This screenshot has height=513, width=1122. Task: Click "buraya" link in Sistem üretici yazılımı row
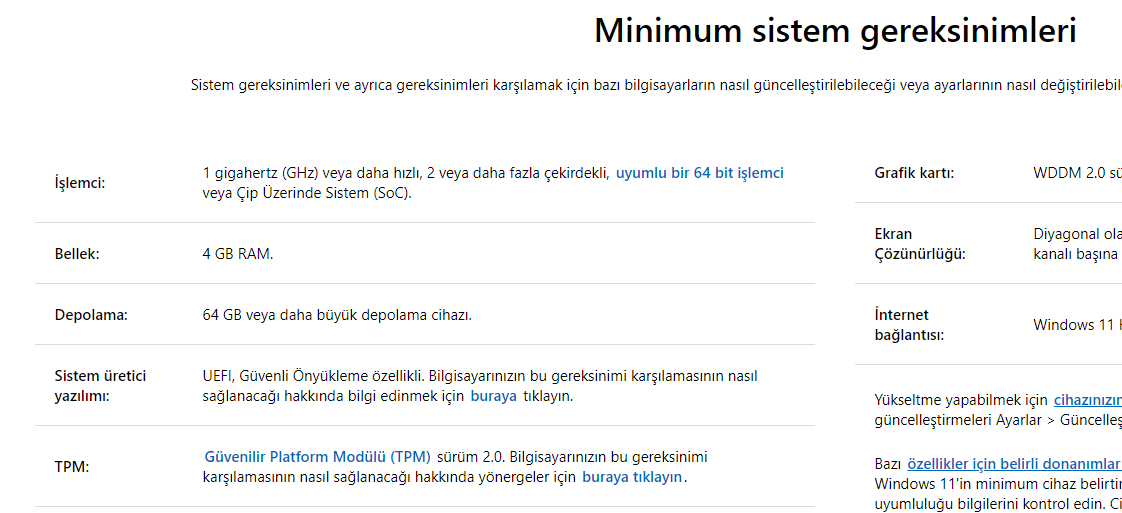(x=493, y=396)
